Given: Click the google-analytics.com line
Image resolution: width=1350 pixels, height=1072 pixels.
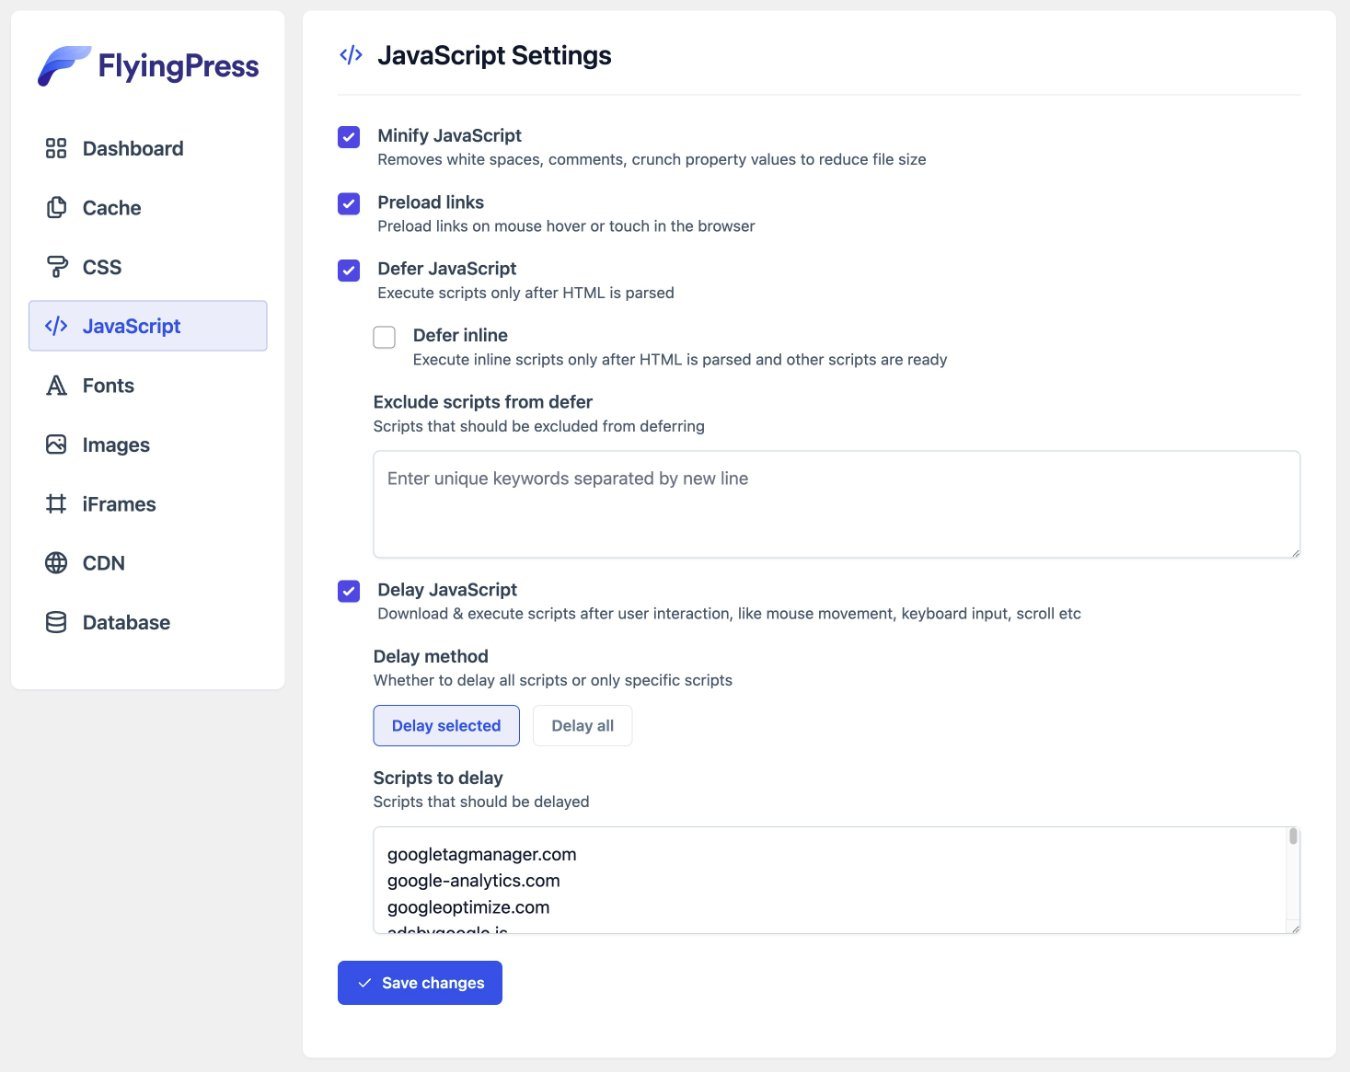Looking at the screenshot, I should 473,880.
